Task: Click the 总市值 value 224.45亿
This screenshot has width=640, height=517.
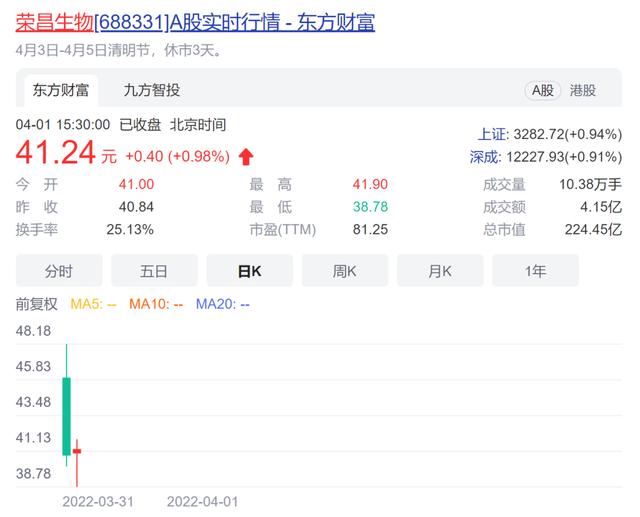Action: click(x=593, y=229)
